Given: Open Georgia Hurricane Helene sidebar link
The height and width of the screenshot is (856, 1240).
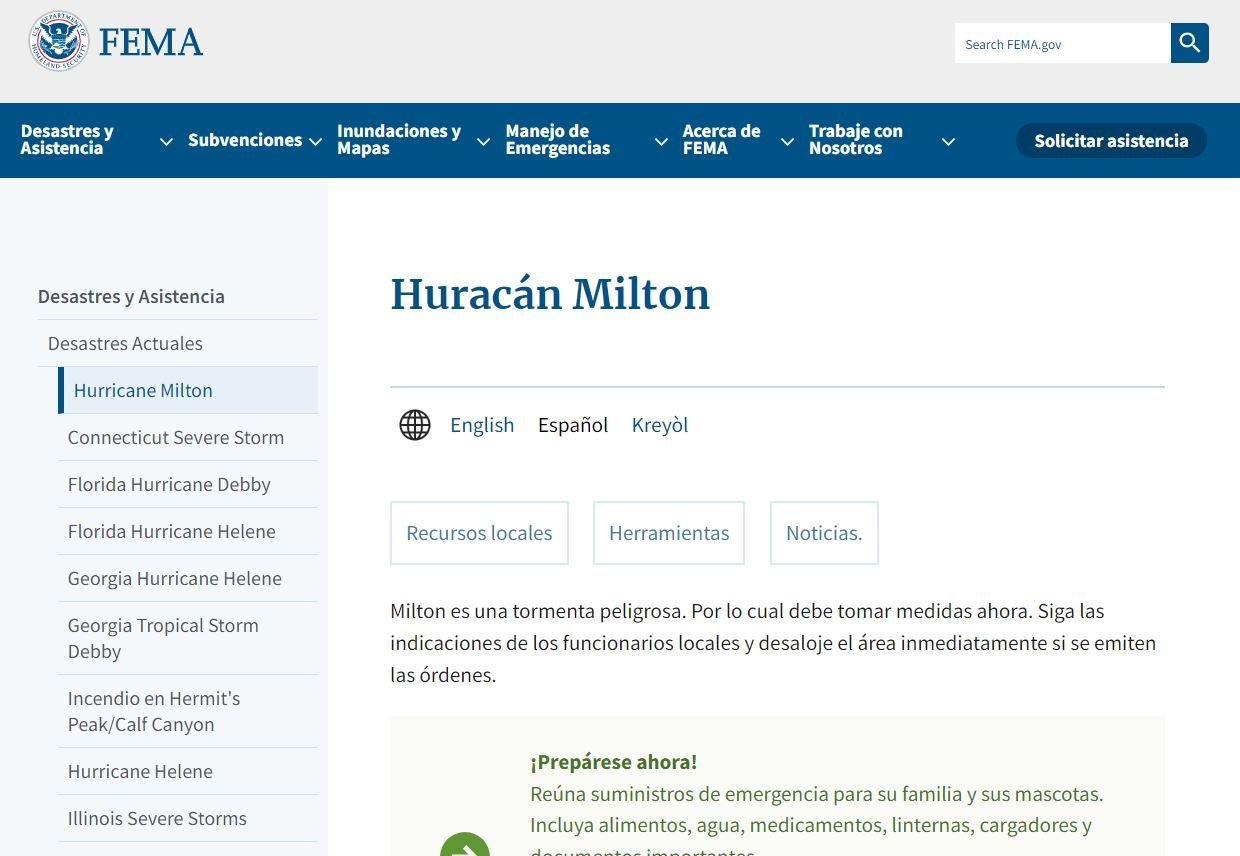Looking at the screenshot, I should point(174,578).
